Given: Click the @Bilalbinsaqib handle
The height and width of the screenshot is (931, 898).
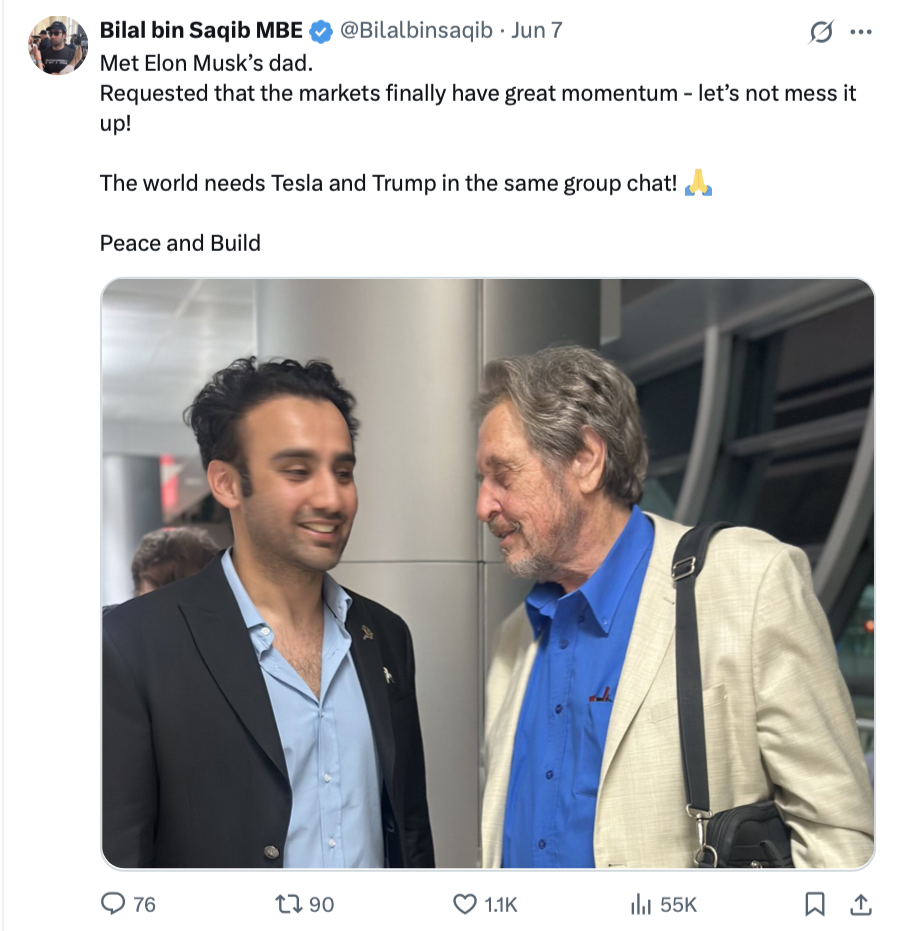Looking at the screenshot, I should pos(416,30).
